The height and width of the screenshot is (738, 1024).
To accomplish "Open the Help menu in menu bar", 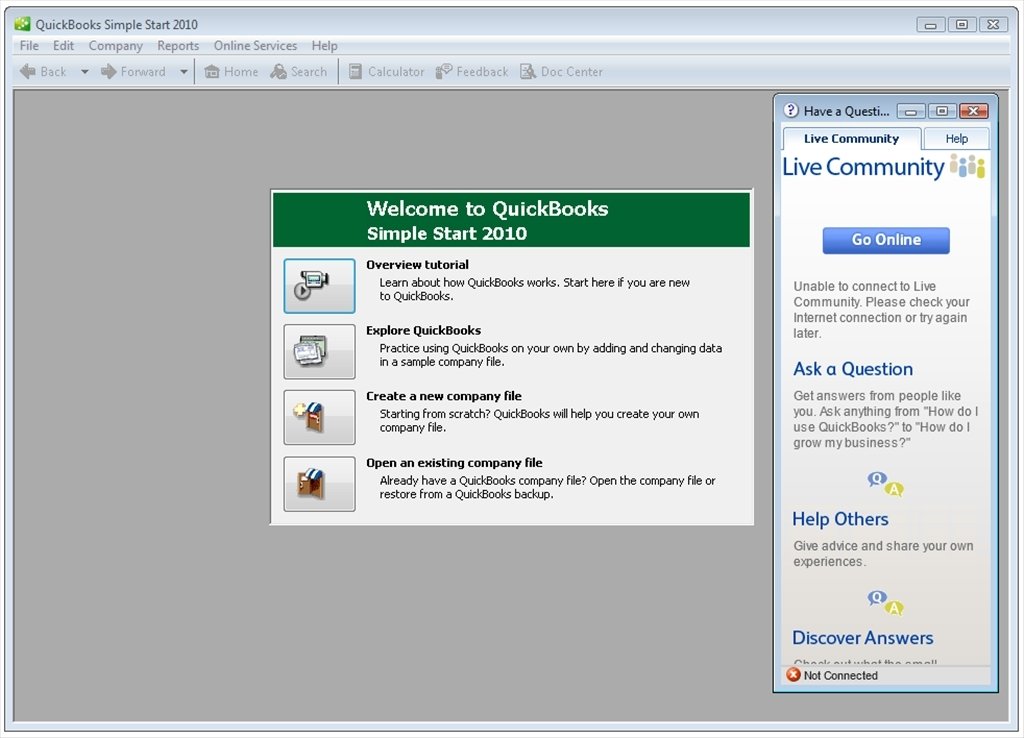I will tap(325, 46).
